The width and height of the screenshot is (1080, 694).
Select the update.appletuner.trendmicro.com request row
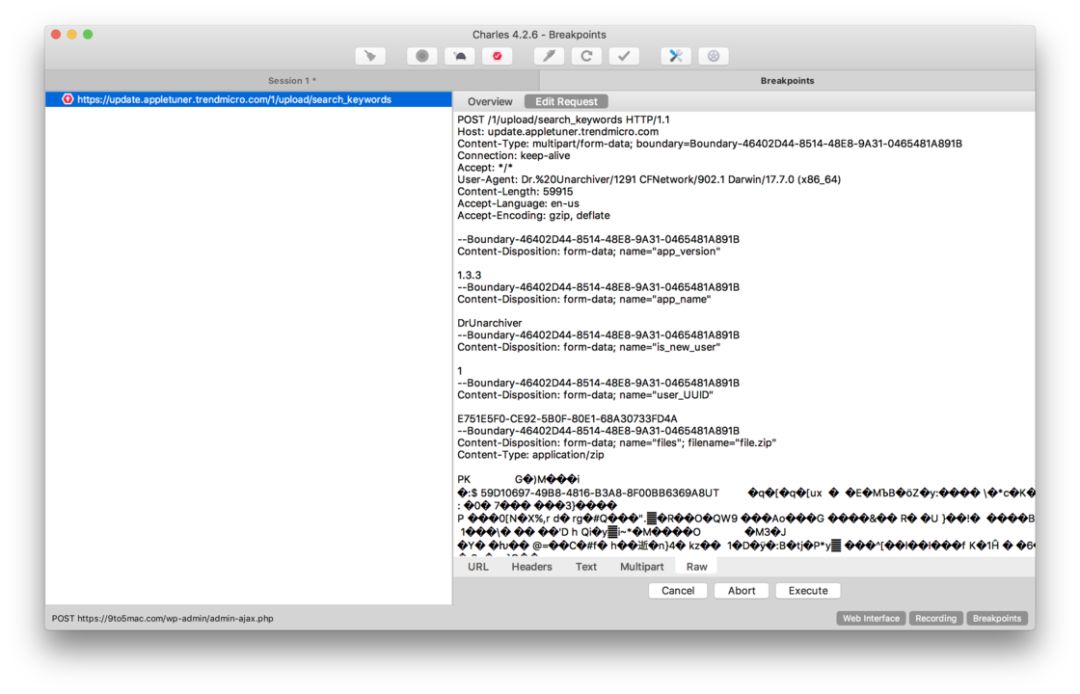pyautogui.click(x=249, y=99)
